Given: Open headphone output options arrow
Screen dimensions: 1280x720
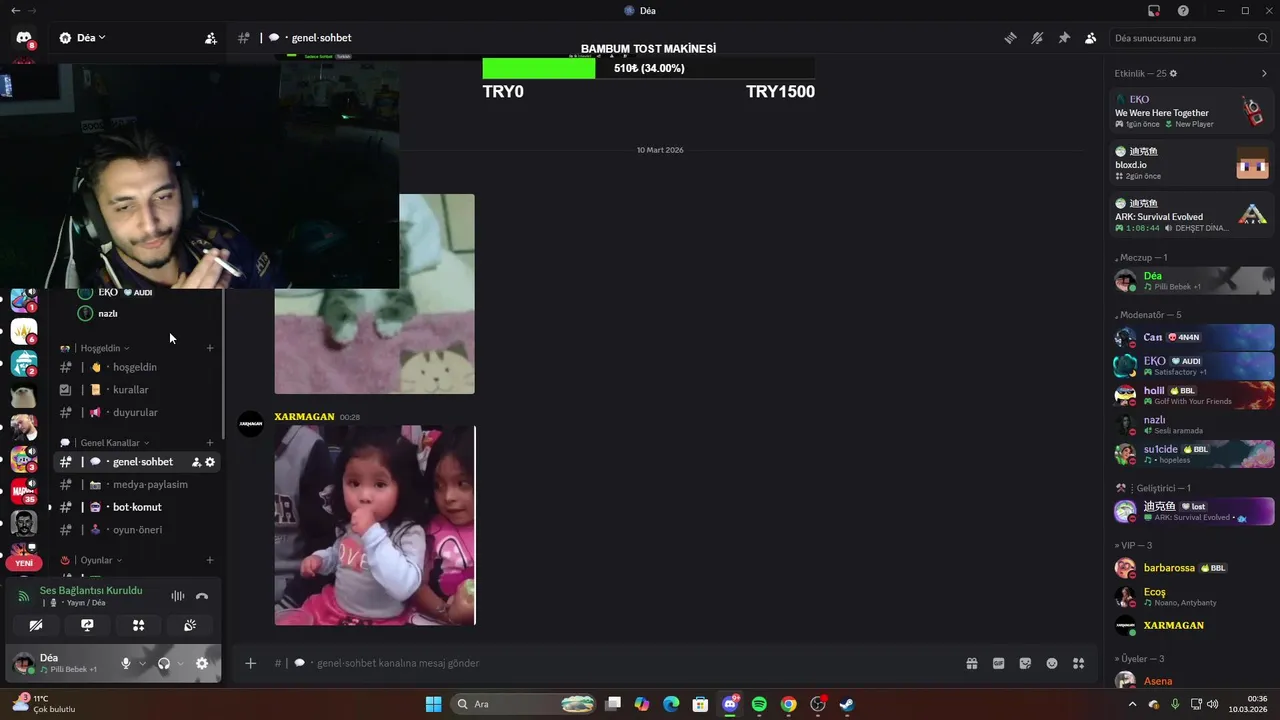Looking at the screenshot, I should pos(180,663).
